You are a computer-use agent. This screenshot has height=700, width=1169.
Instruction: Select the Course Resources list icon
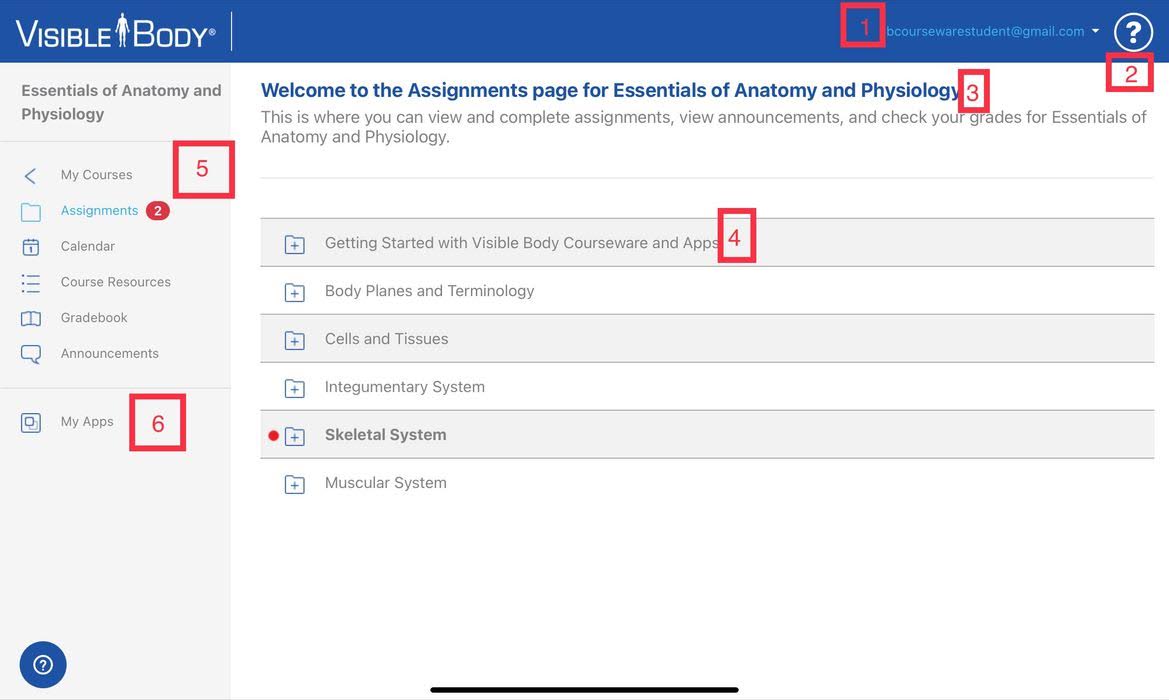click(x=31, y=283)
